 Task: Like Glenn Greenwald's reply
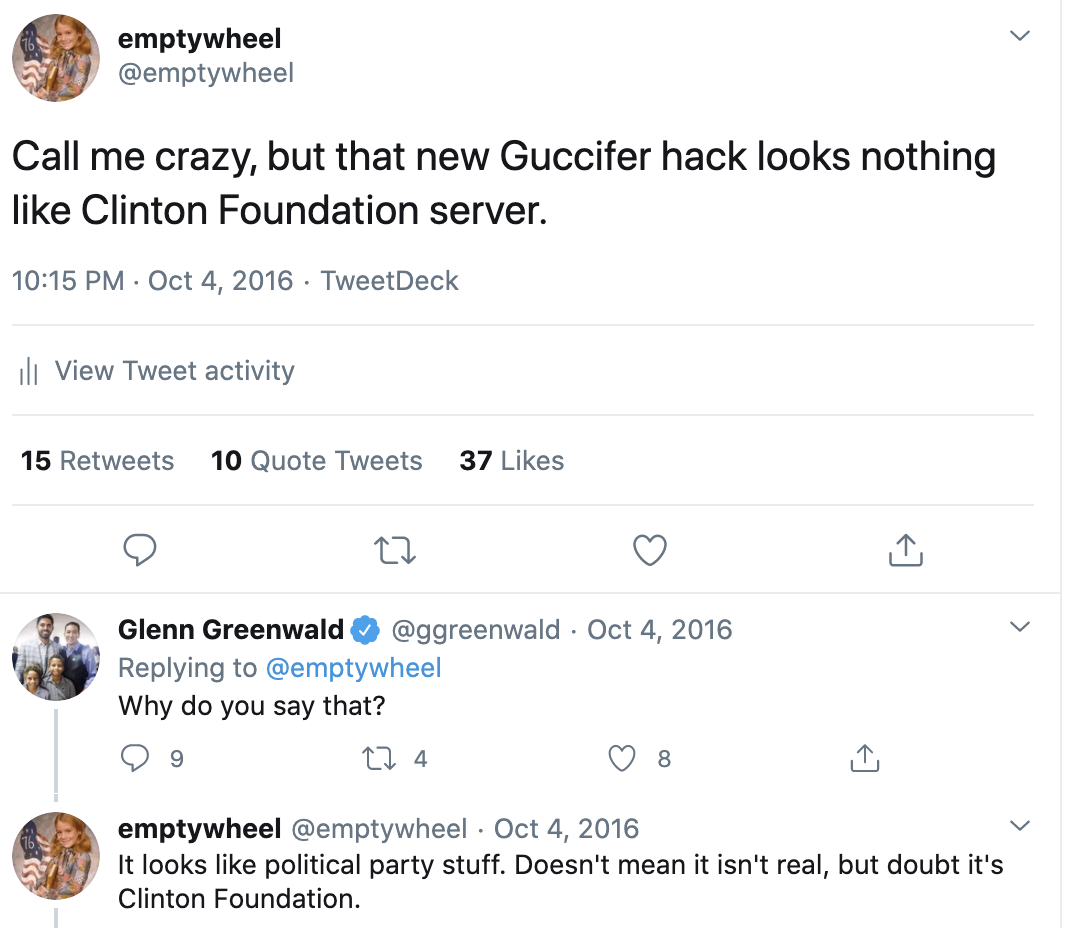coord(622,758)
